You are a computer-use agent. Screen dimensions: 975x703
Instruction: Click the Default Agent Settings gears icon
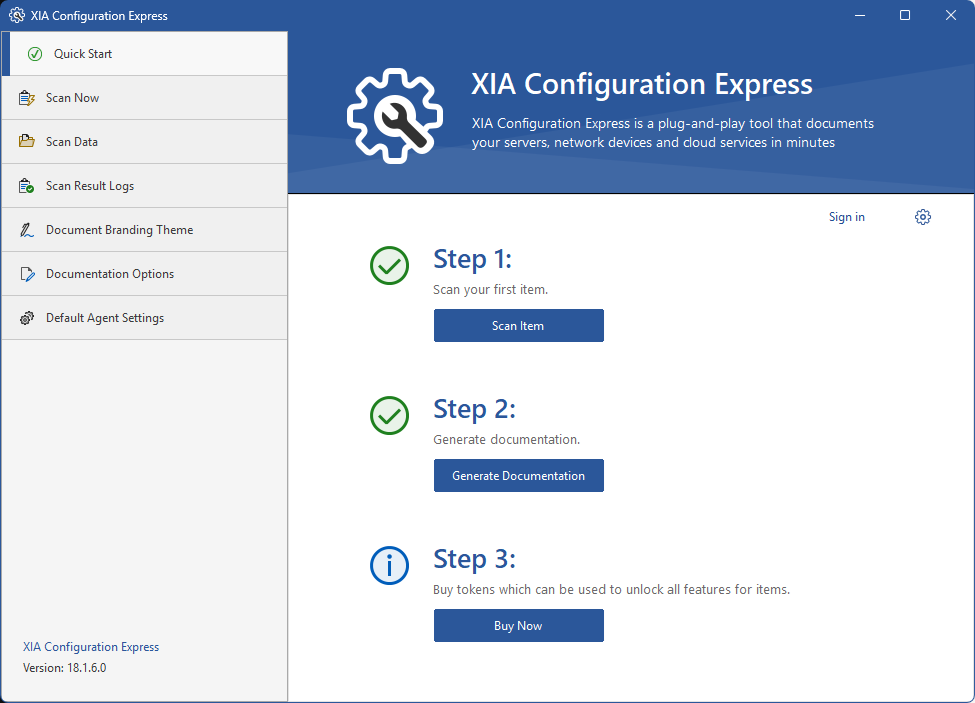pos(27,318)
